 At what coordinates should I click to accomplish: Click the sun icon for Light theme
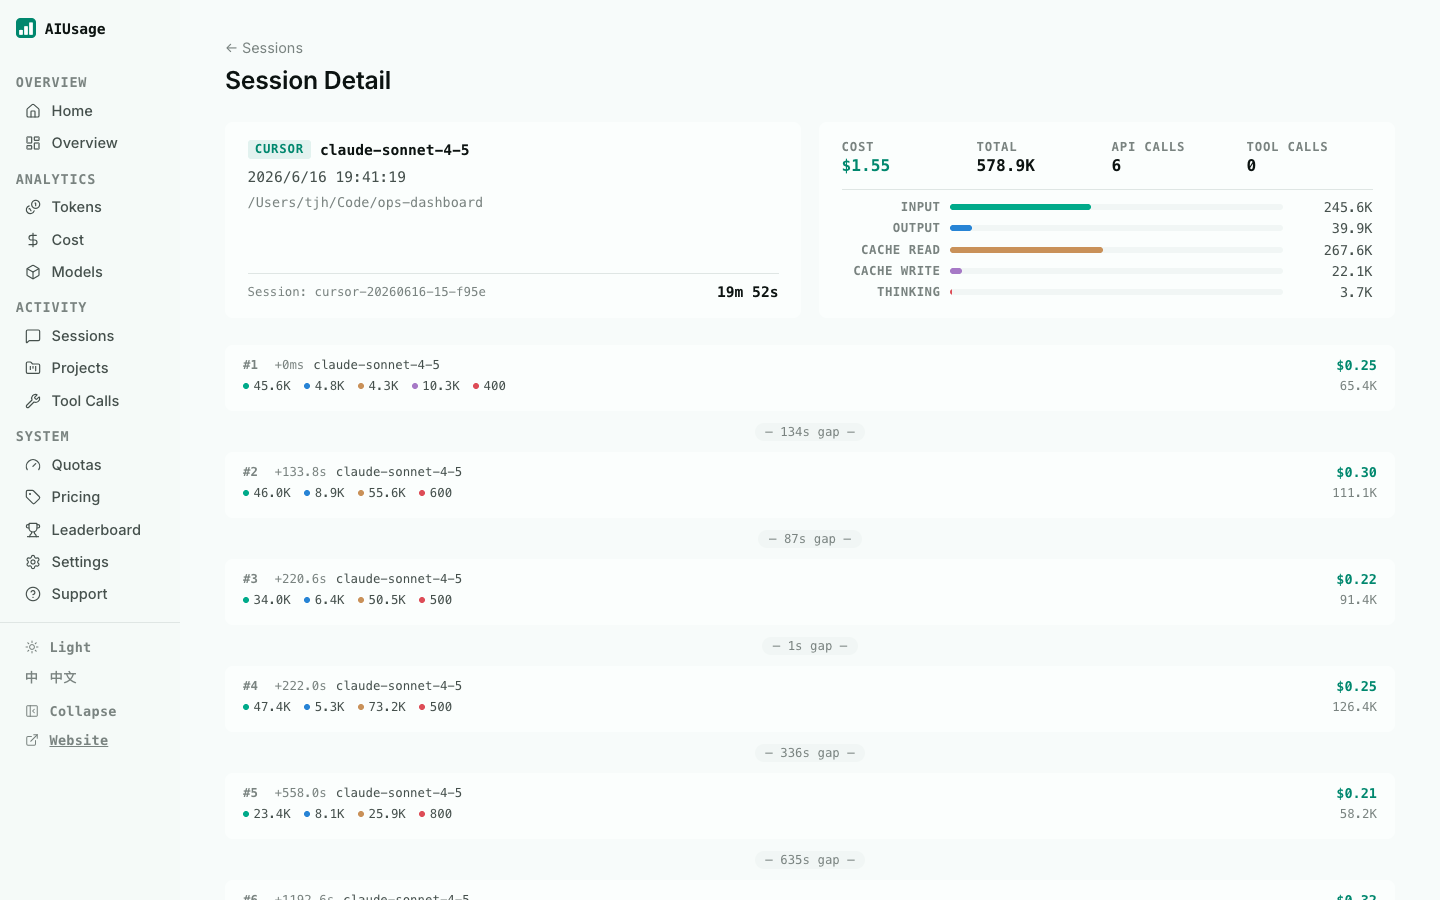[x=32, y=647]
